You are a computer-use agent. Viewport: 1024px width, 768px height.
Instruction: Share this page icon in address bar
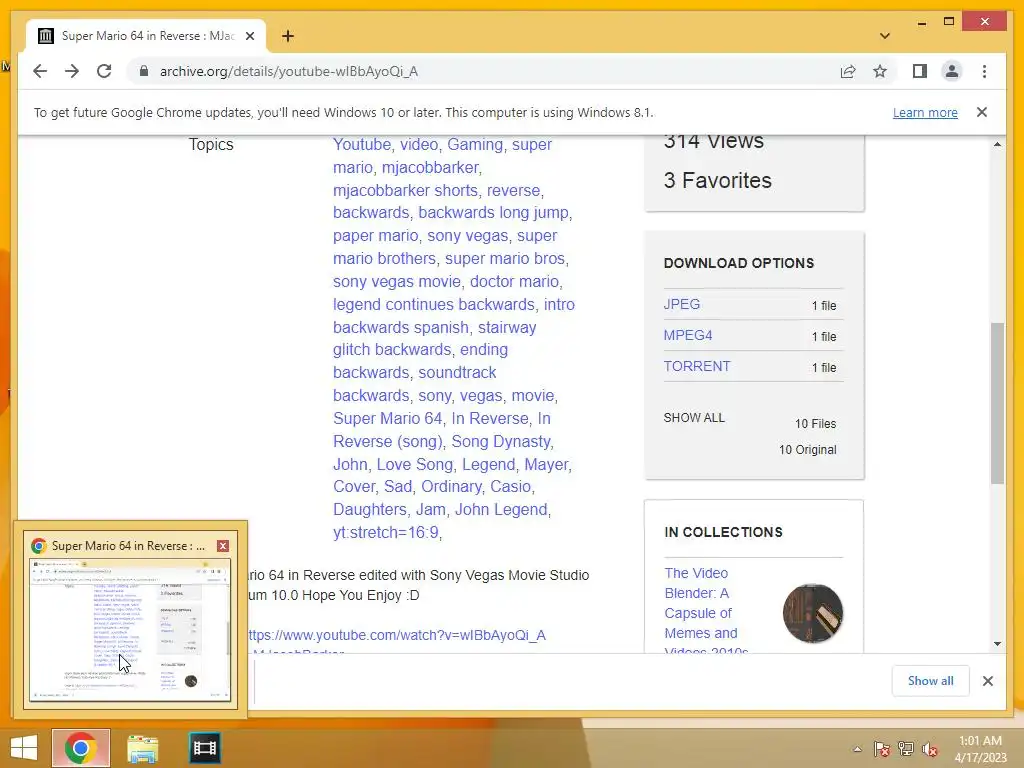(848, 71)
